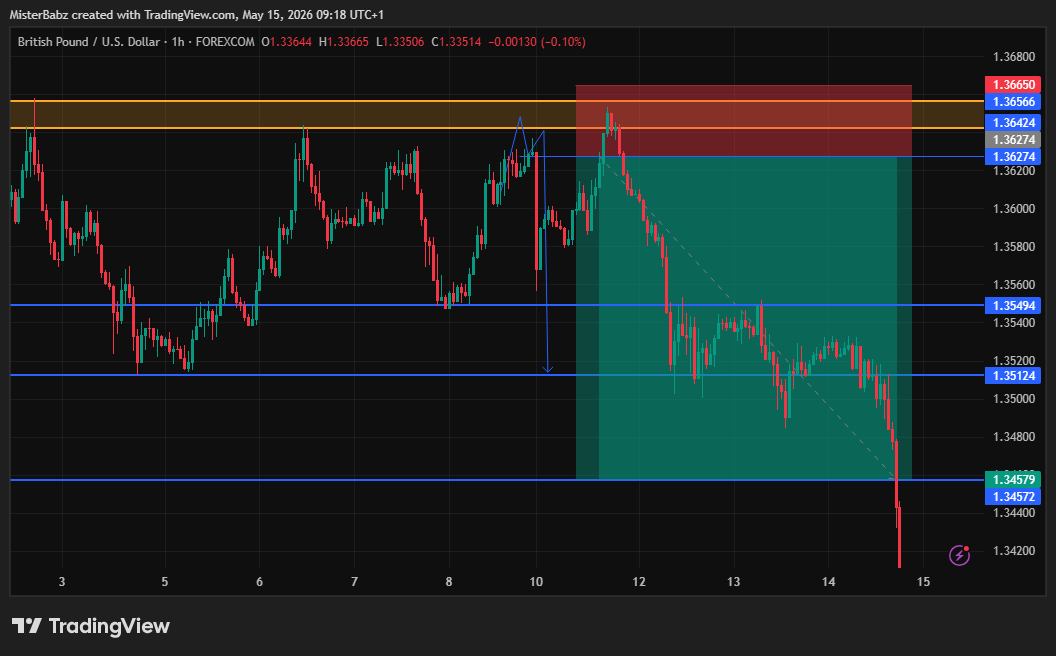The height and width of the screenshot is (656, 1056).
Task: Select the gray 1.36274 price label
Action: (1013, 139)
